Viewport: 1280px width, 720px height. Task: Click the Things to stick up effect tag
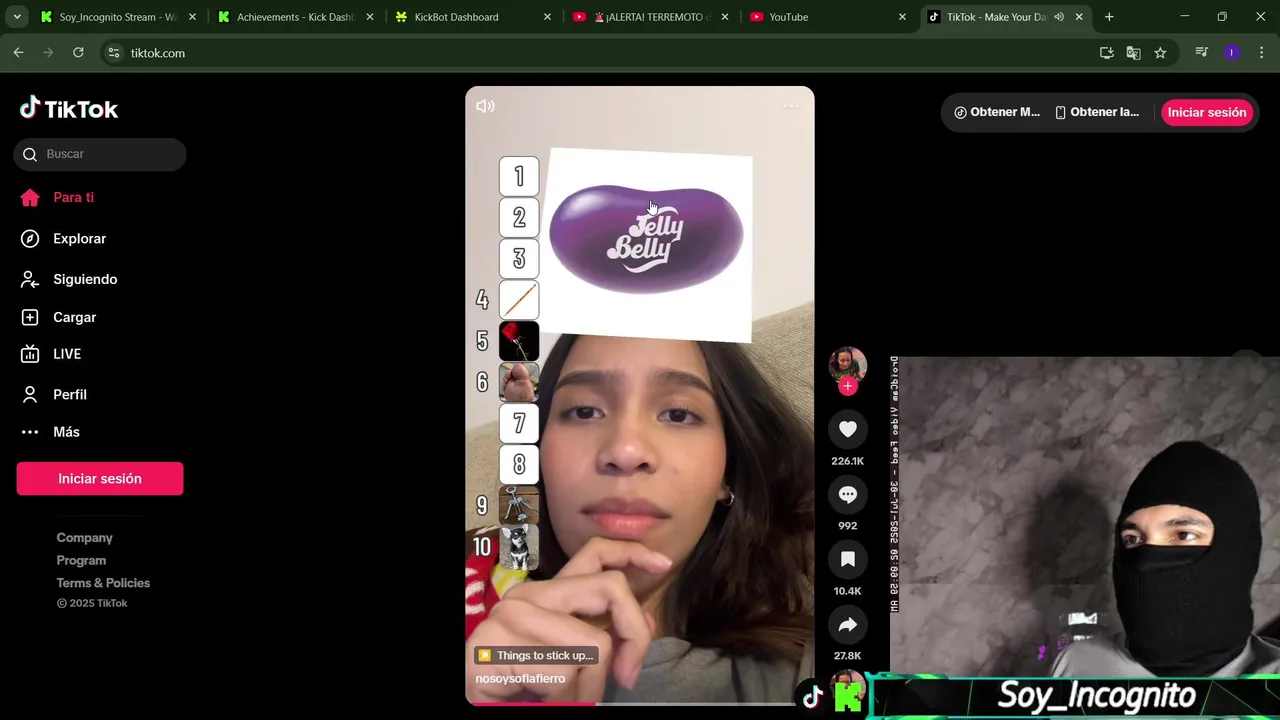(x=536, y=655)
